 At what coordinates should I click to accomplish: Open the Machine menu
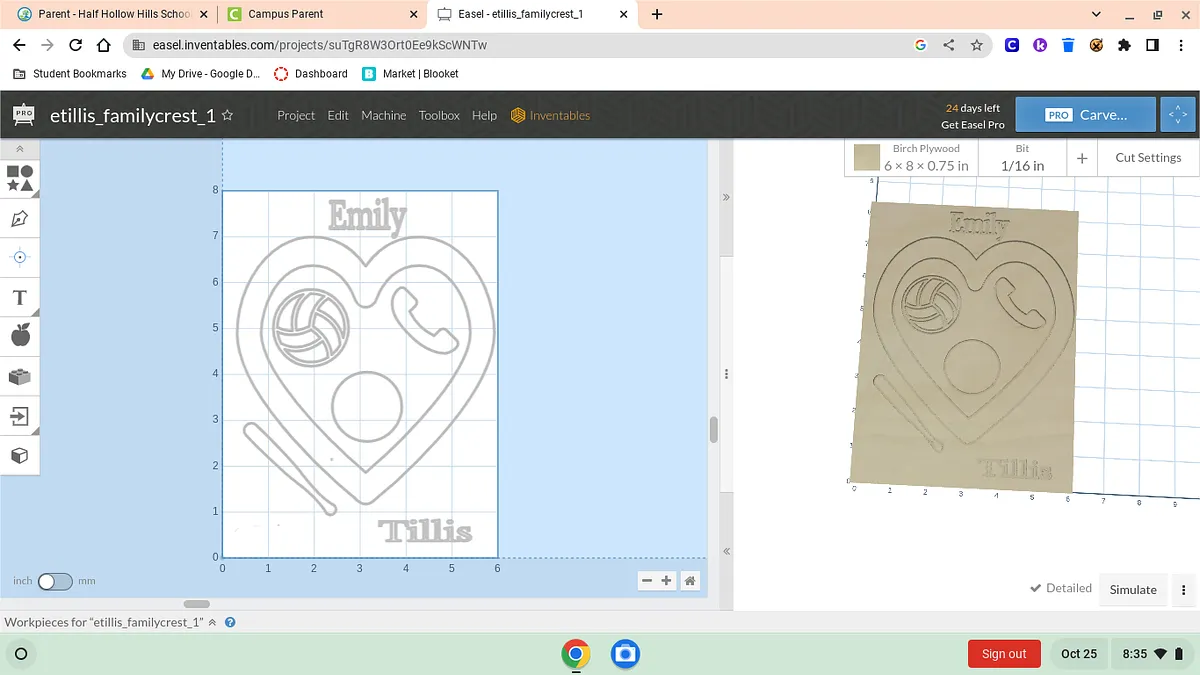click(x=383, y=116)
